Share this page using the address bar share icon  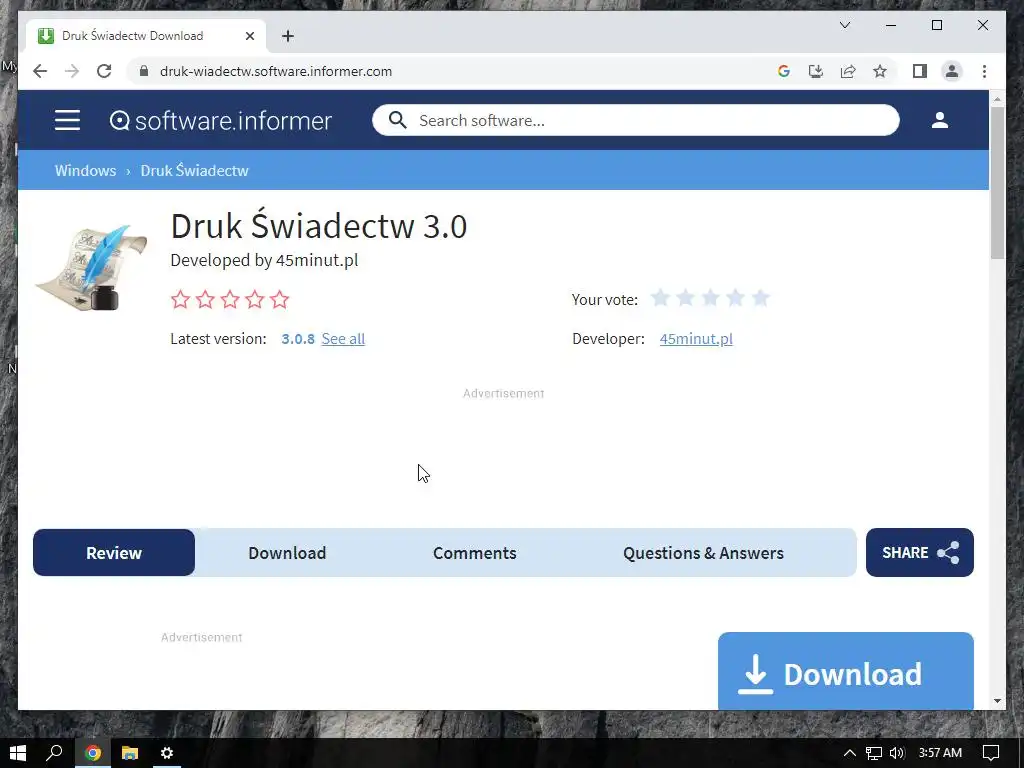pos(848,71)
